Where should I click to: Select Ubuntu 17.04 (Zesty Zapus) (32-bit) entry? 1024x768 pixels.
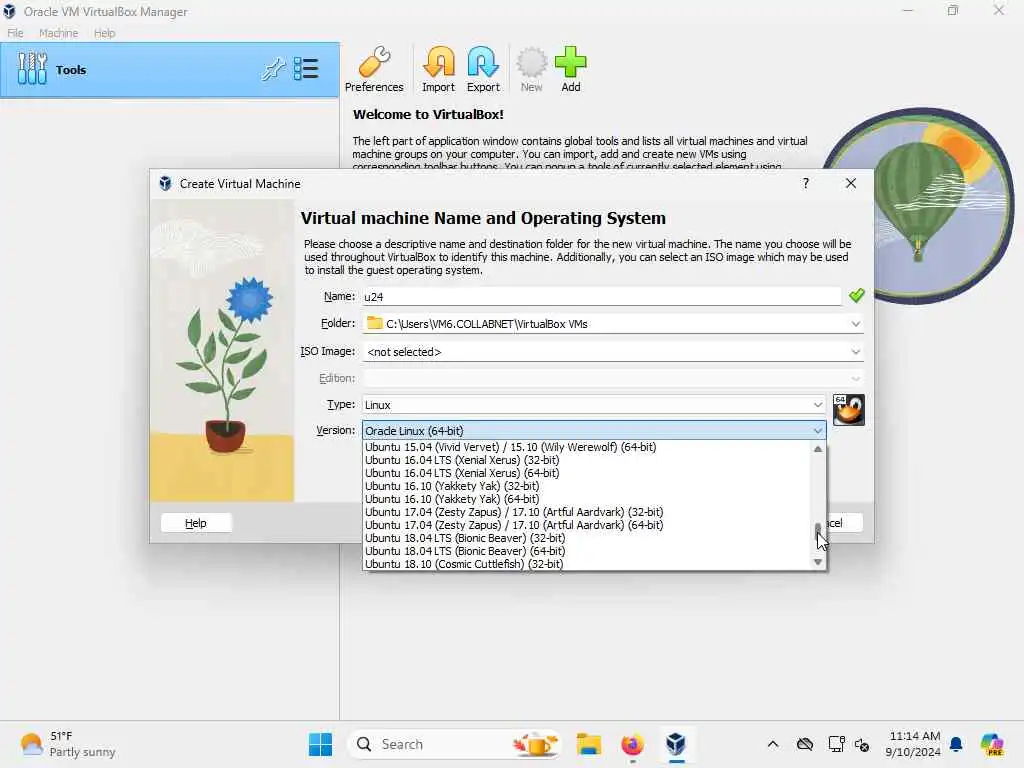[x=587, y=513]
